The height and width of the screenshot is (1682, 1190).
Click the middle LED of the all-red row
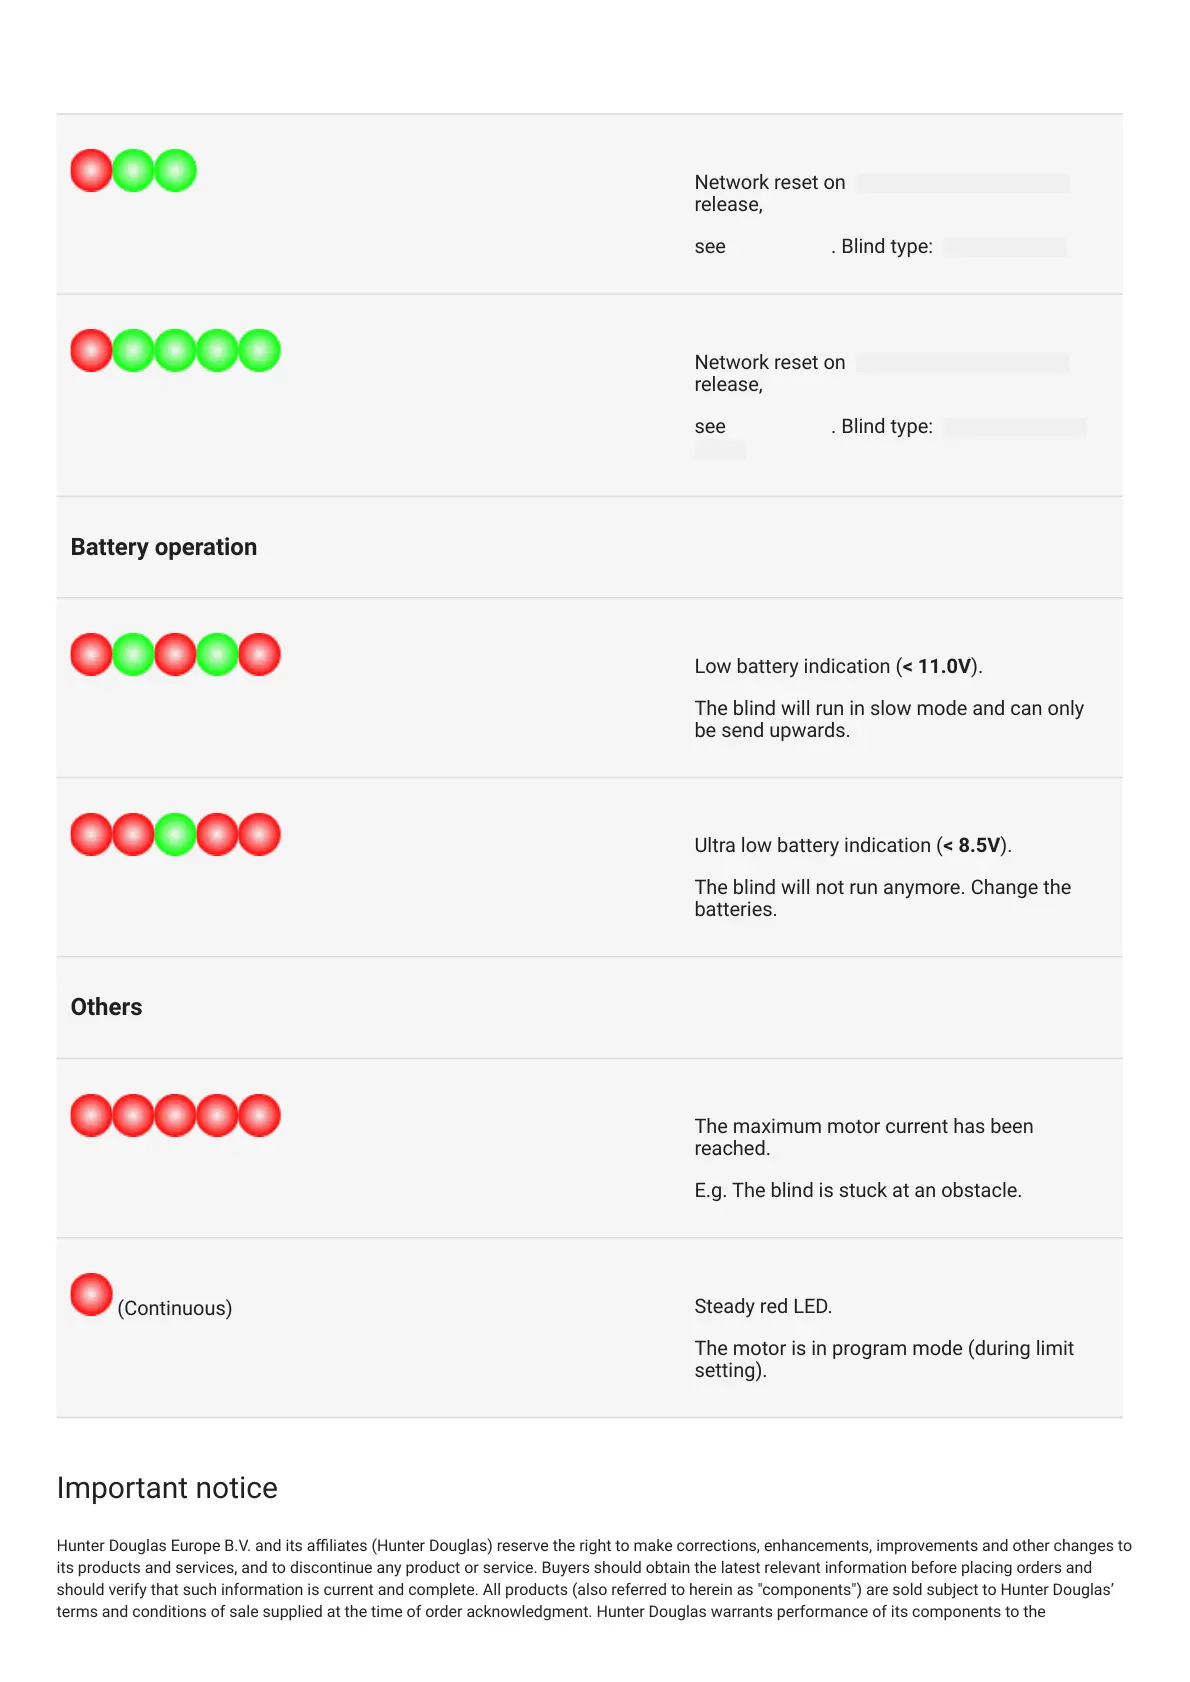point(175,1115)
